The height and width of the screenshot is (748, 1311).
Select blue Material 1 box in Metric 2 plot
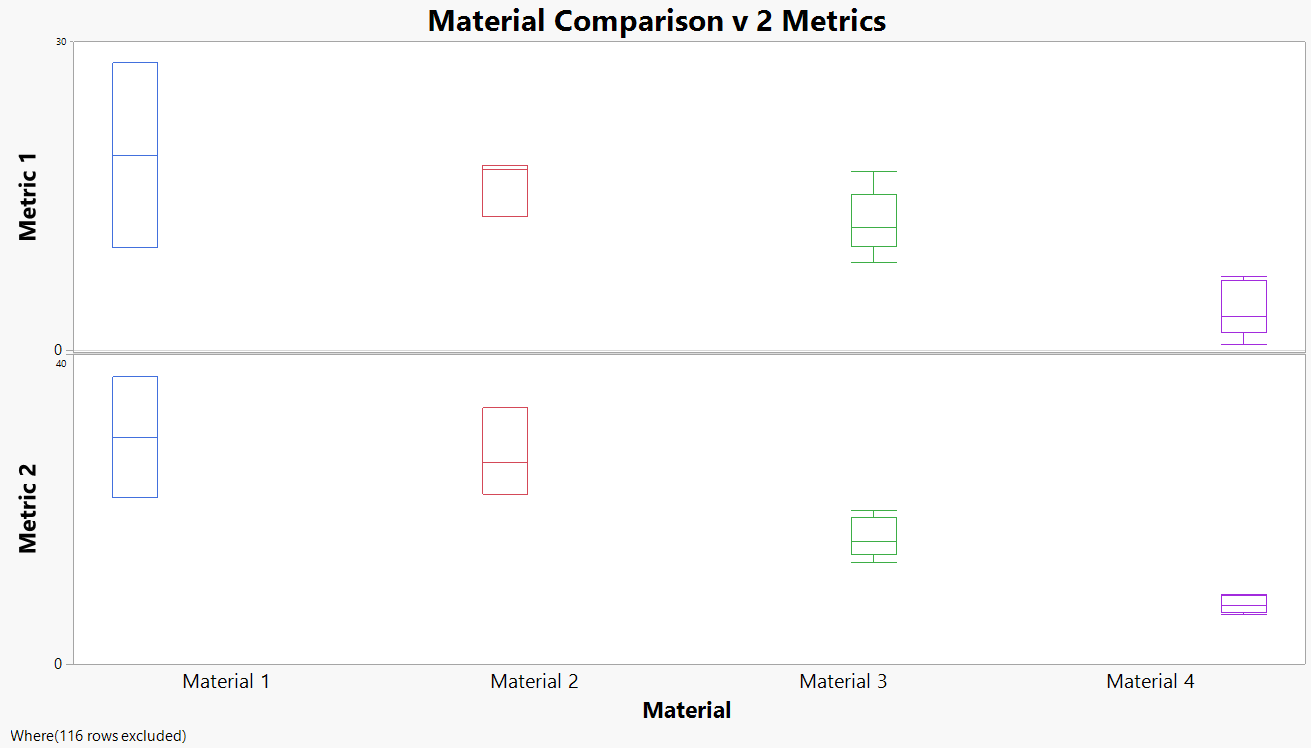coord(135,437)
